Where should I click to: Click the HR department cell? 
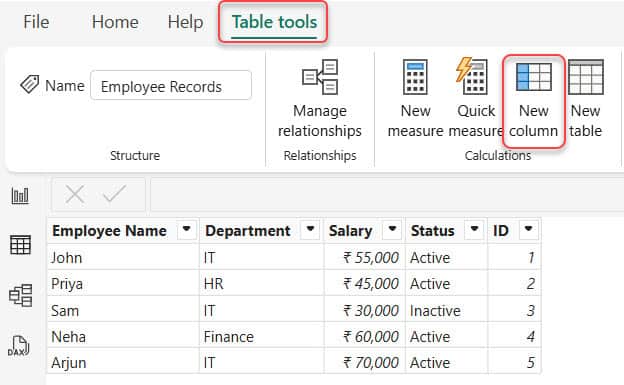(x=262, y=283)
